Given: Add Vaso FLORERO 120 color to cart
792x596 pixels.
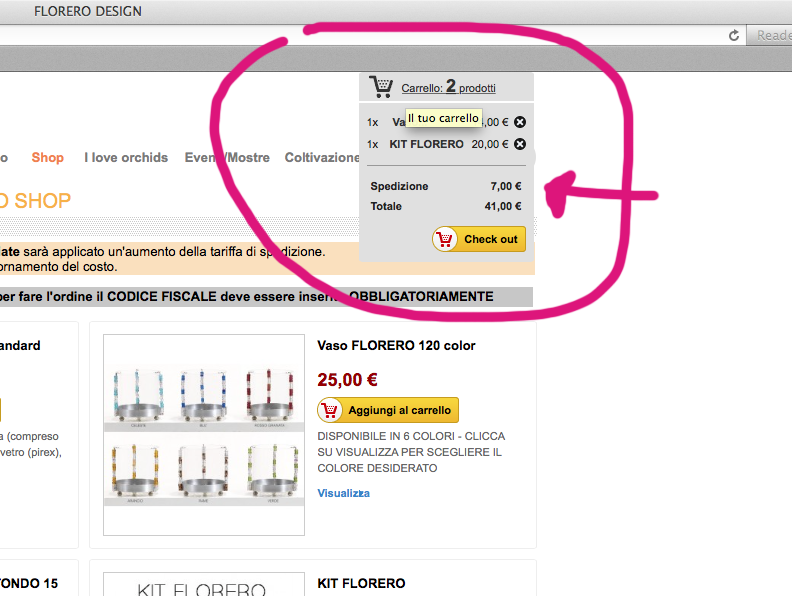Looking at the screenshot, I should click(388, 410).
